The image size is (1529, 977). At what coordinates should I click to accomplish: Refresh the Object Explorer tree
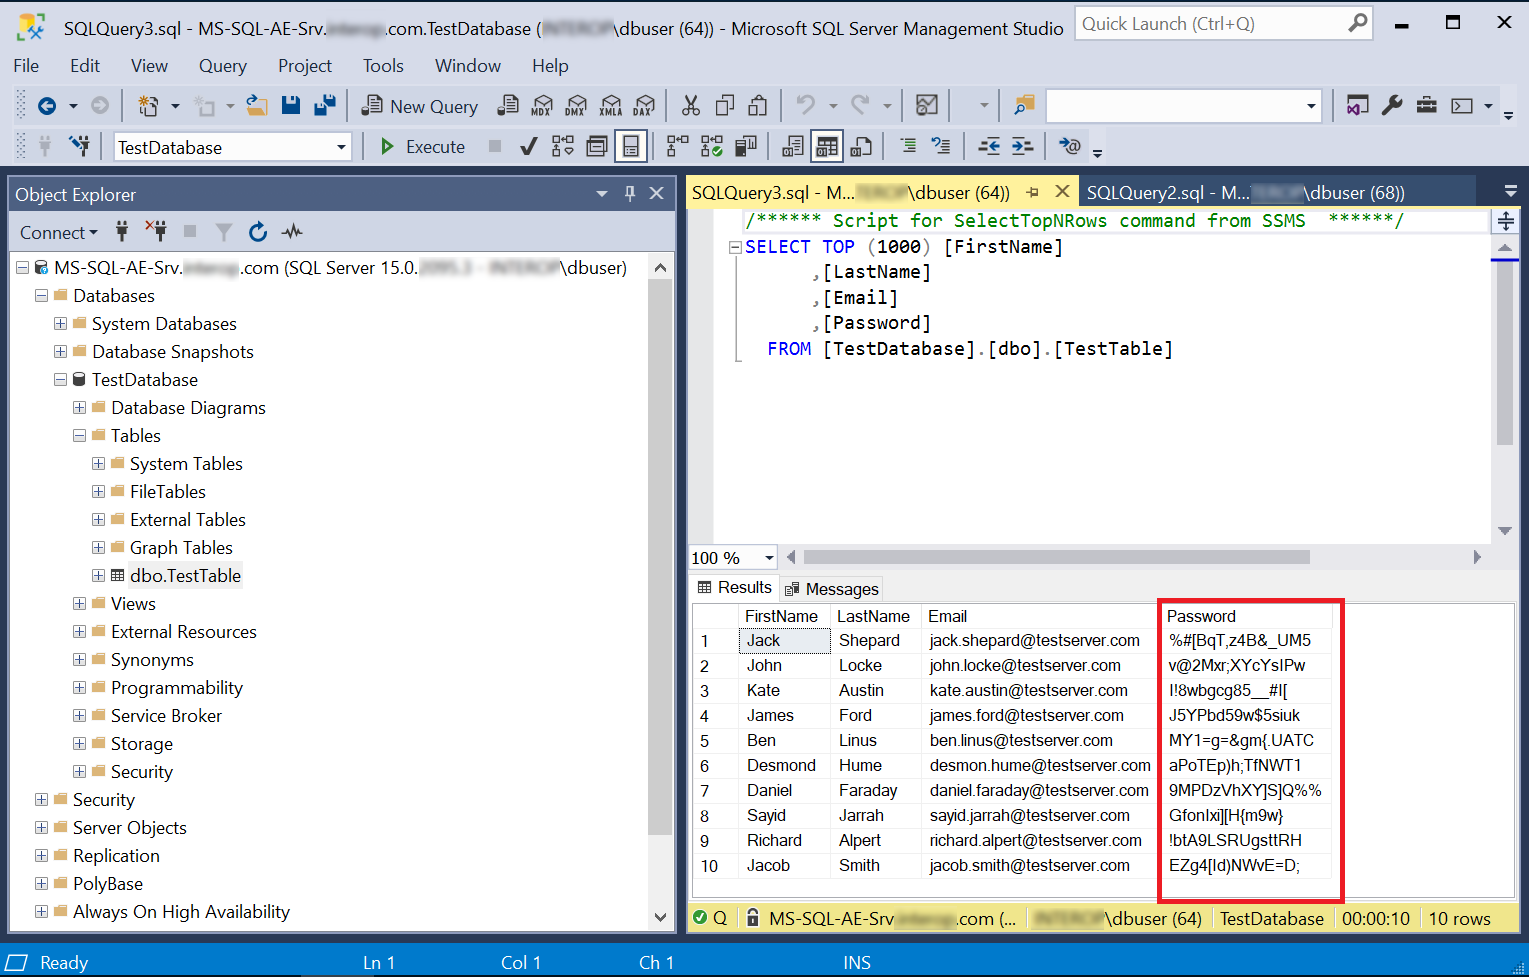point(258,232)
